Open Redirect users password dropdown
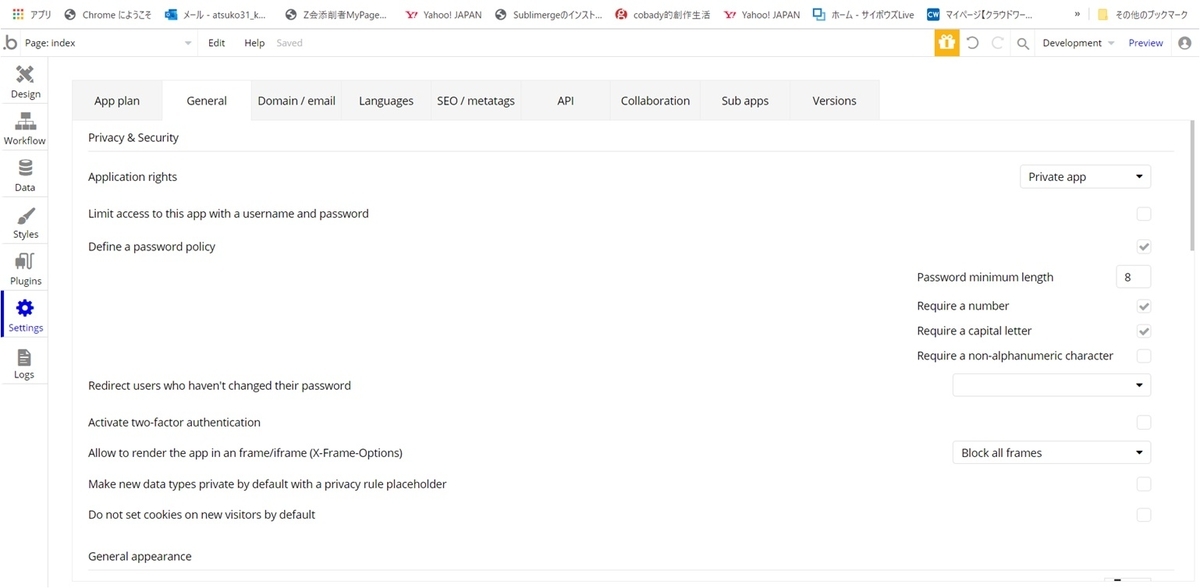This screenshot has width=1200, height=588. tap(1051, 385)
